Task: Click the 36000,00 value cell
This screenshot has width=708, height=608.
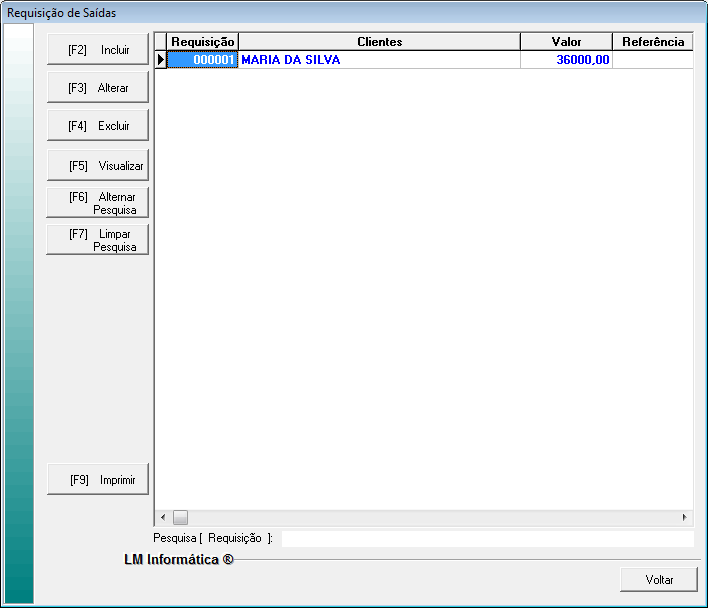Action: tap(566, 60)
